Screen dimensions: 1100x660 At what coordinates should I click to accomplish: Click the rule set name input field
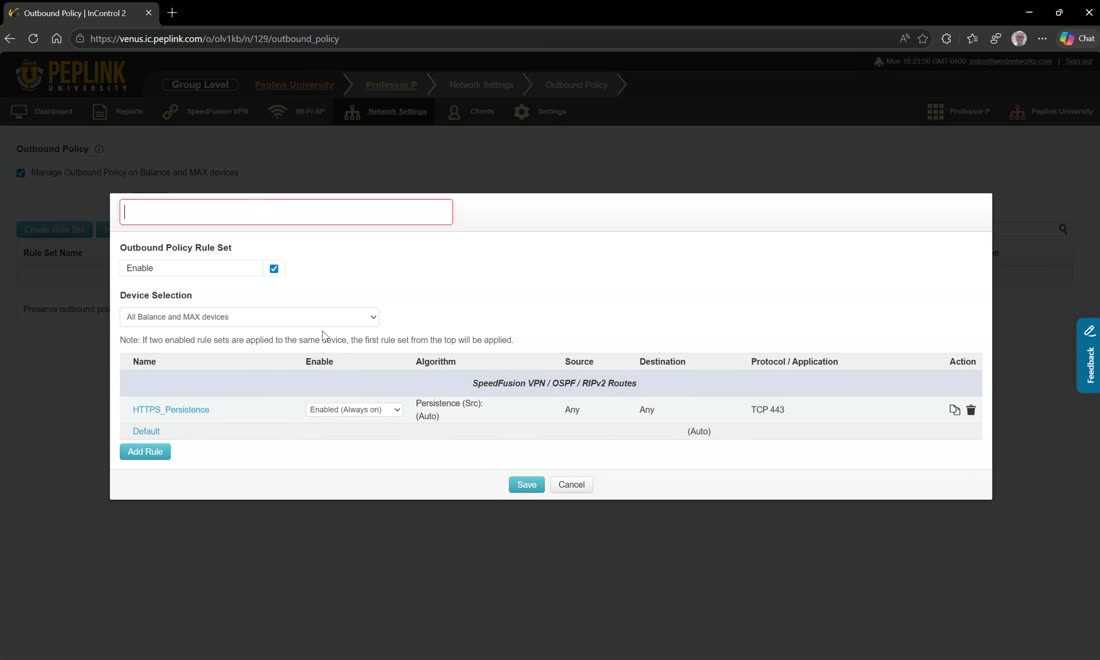point(286,212)
